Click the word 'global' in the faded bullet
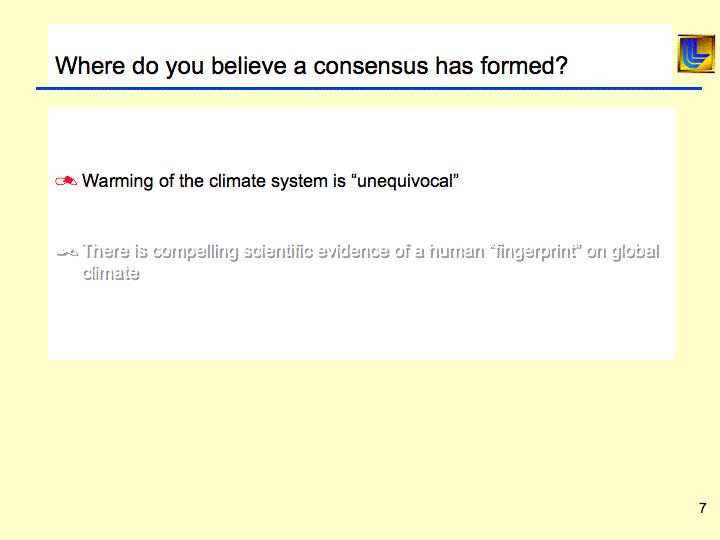720x540 pixels. [636, 252]
